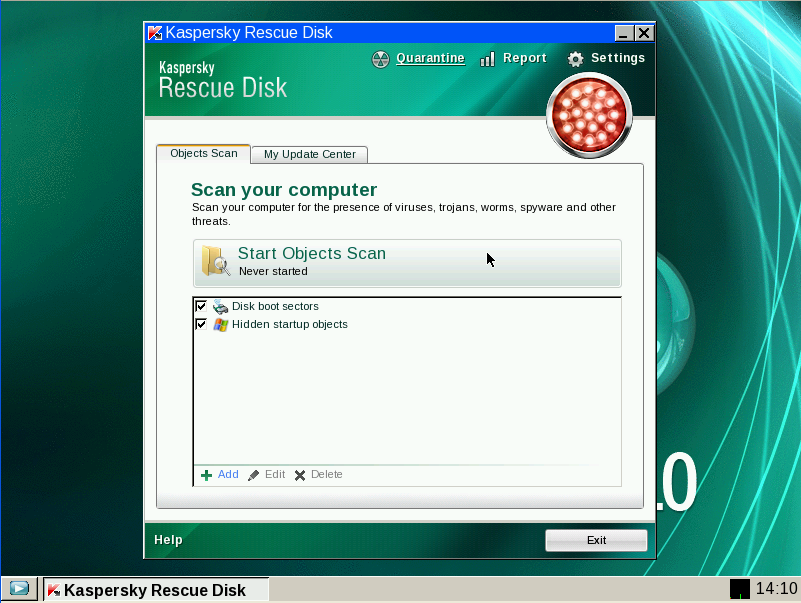
Task: Open Quarantine via its radiation icon
Action: click(x=381, y=59)
